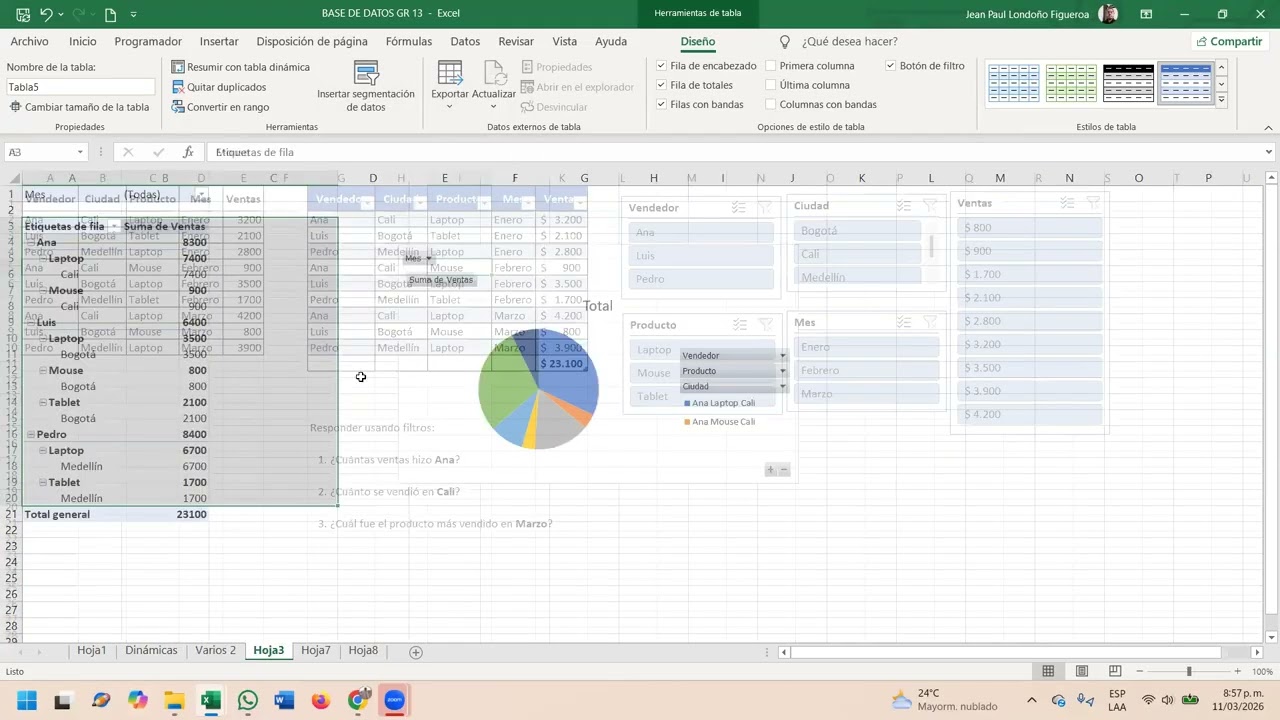Open the Disposición de página tab
The height and width of the screenshot is (720, 1280).
(312, 41)
